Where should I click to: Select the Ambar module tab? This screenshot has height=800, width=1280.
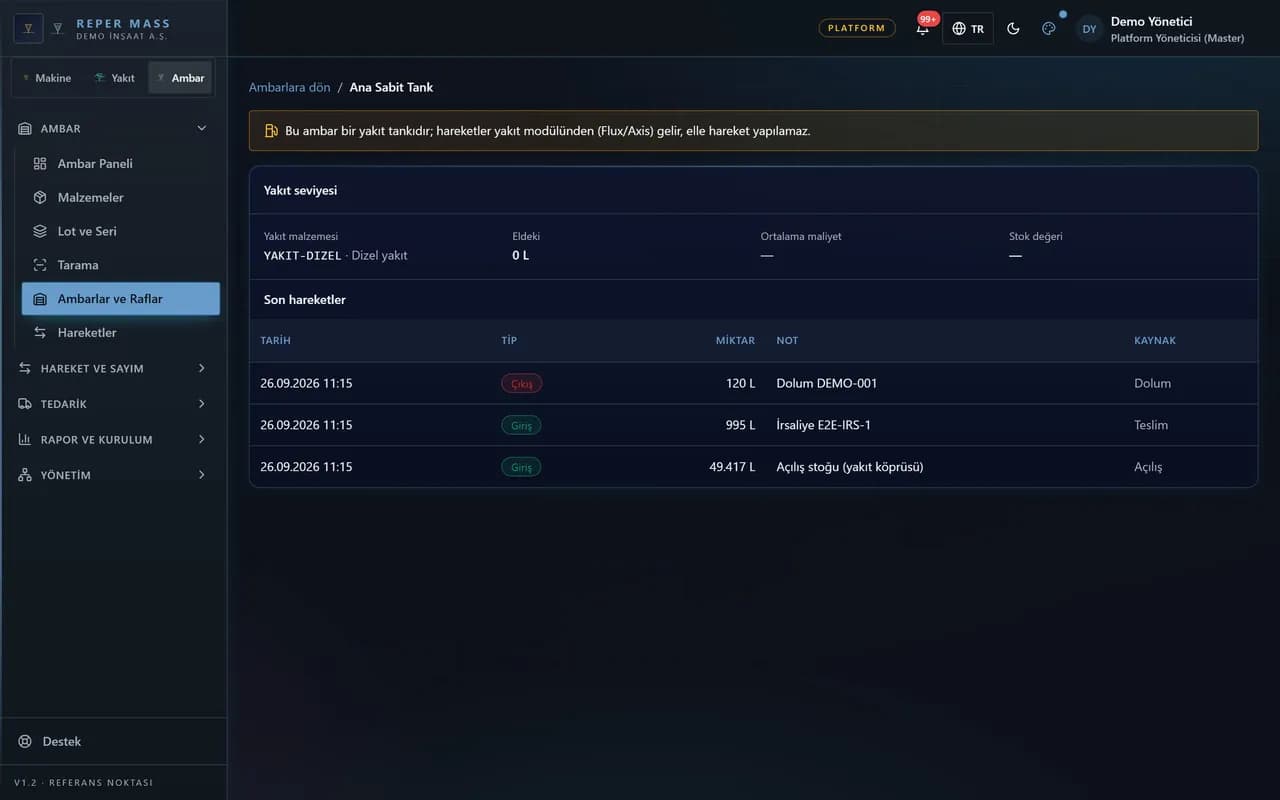pyautogui.click(x=180, y=78)
